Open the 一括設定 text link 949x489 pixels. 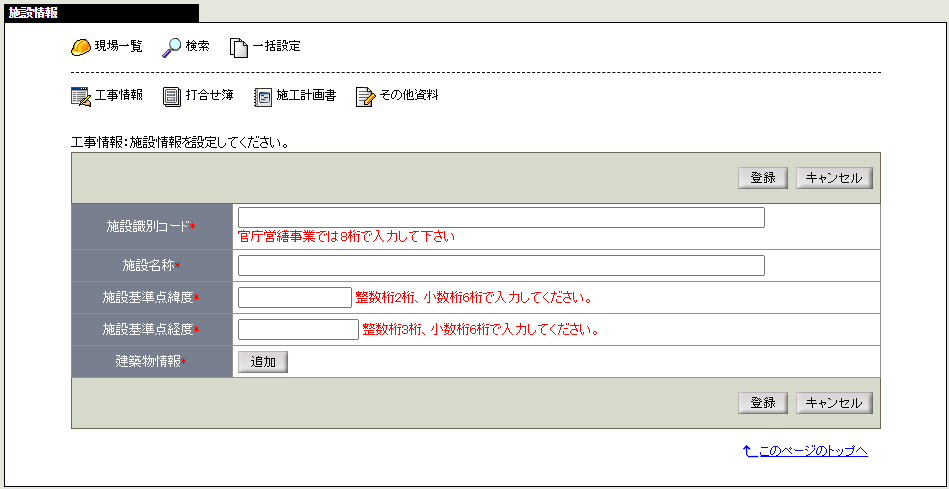click(x=276, y=46)
